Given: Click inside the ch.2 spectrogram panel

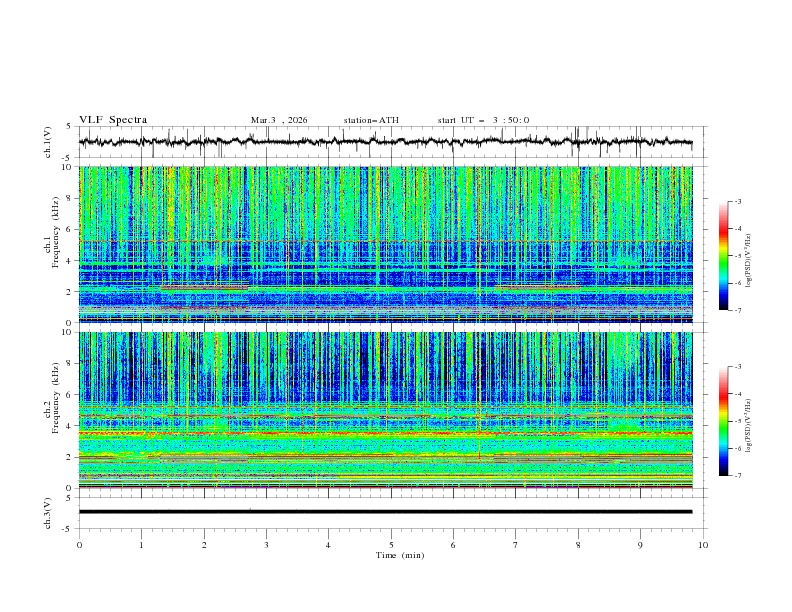Looking at the screenshot, I should click(x=385, y=410).
